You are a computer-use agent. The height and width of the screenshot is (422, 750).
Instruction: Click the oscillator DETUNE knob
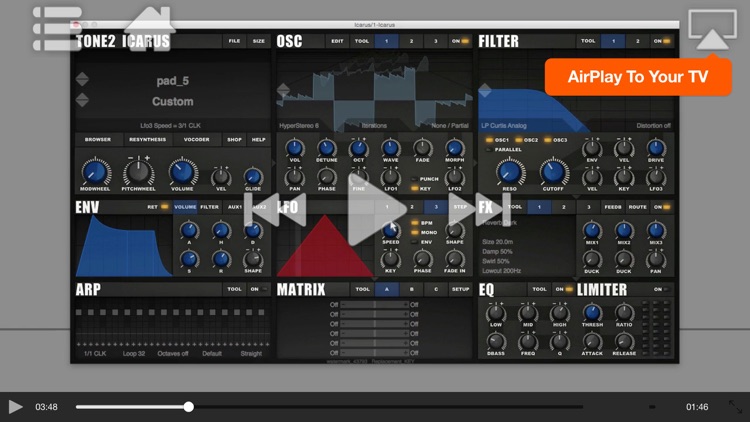(x=327, y=148)
